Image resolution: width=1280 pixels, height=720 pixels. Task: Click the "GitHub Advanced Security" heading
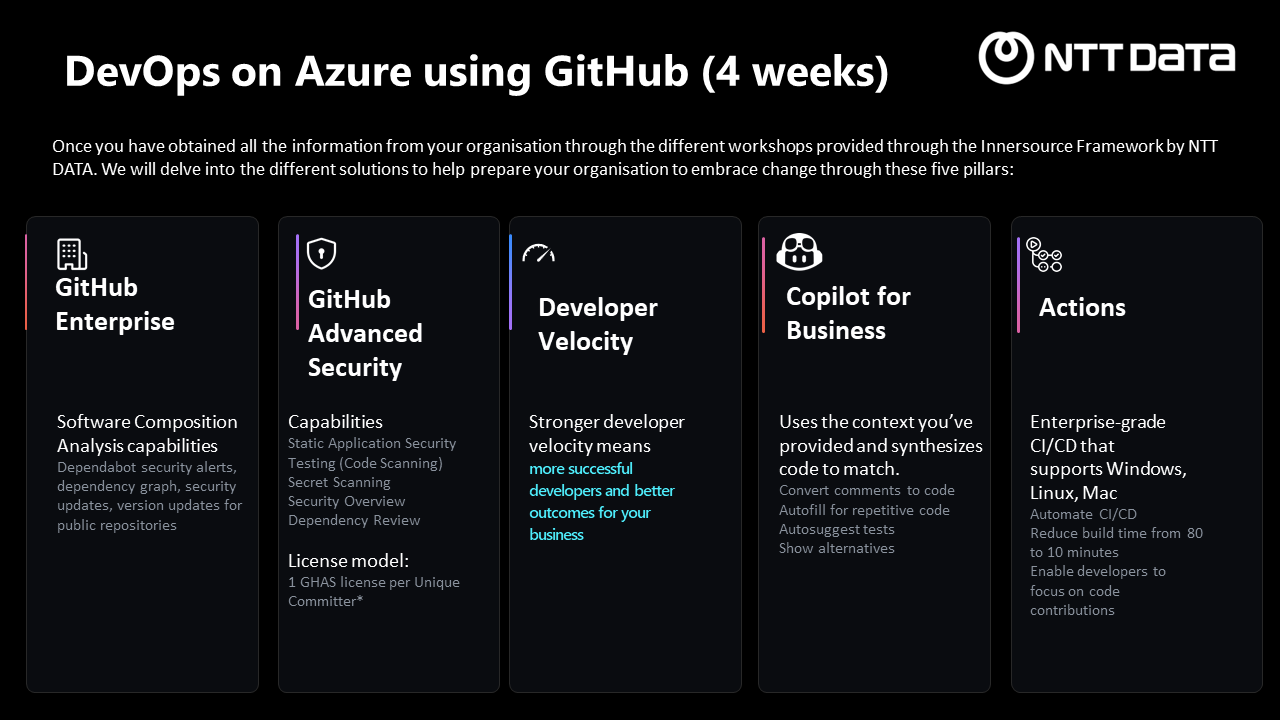(365, 333)
